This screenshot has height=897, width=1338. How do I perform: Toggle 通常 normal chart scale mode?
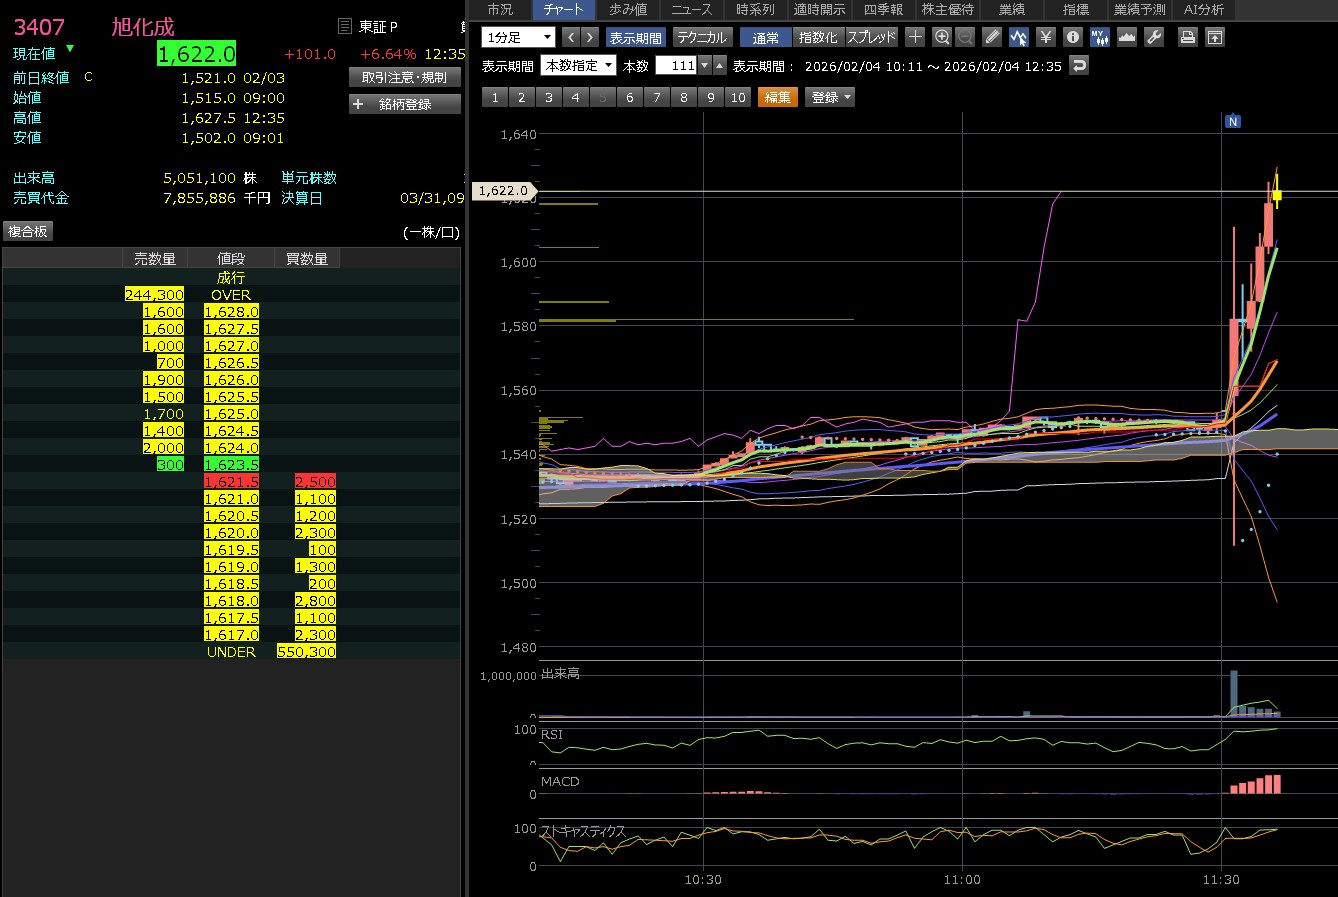click(x=765, y=37)
